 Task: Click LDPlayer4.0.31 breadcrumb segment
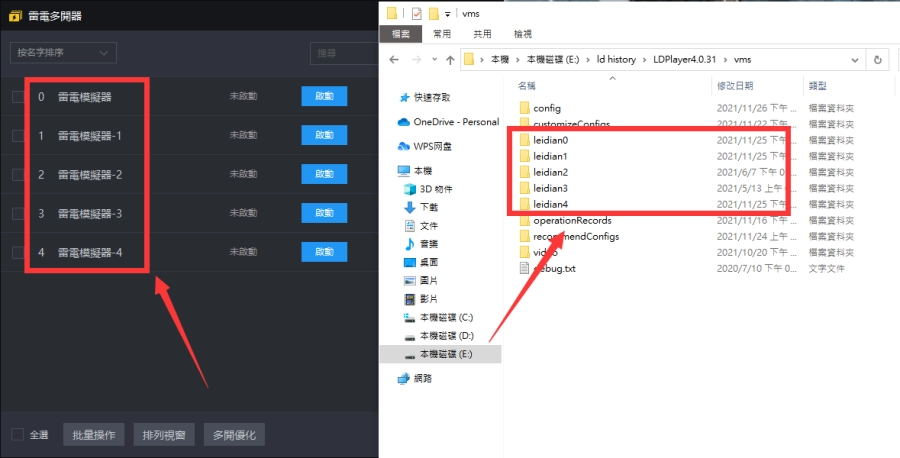point(685,60)
